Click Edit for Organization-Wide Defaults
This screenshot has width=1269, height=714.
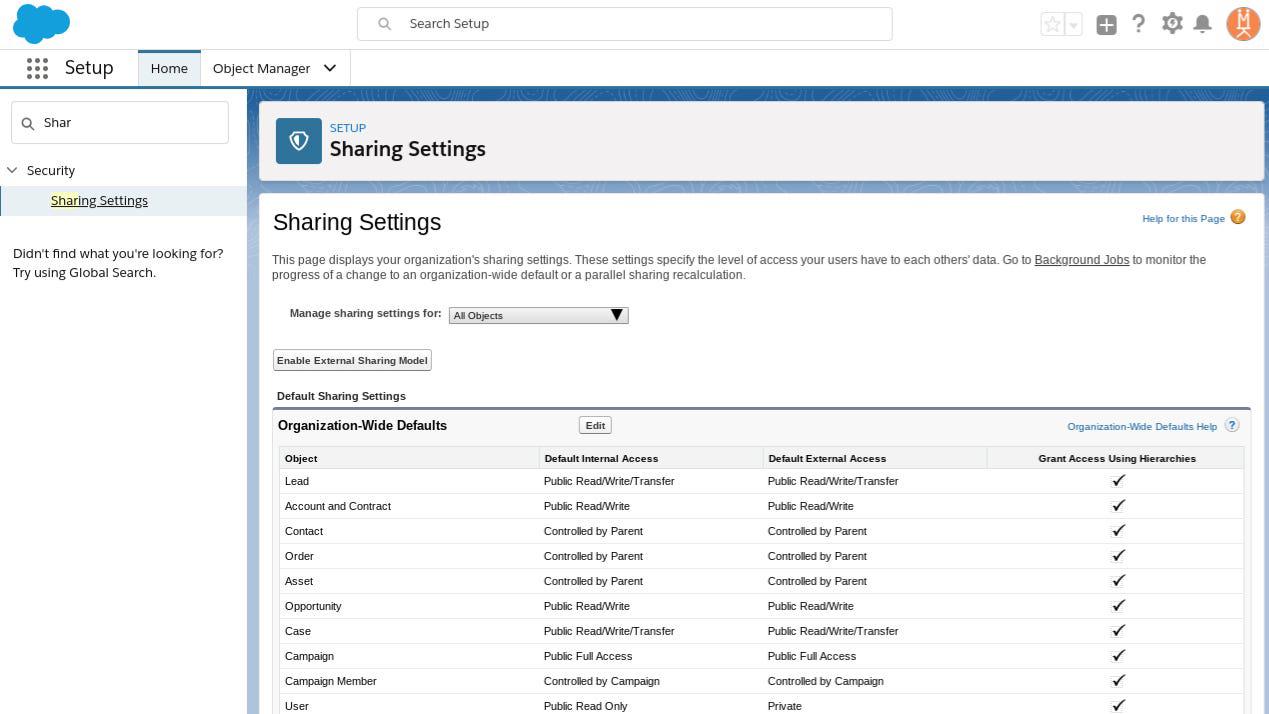pyautogui.click(x=595, y=425)
